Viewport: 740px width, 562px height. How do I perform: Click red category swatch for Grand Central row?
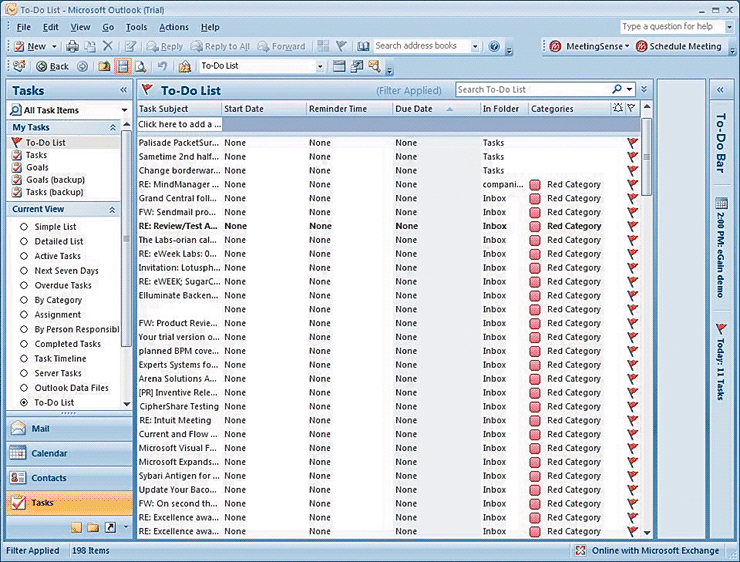pos(534,199)
